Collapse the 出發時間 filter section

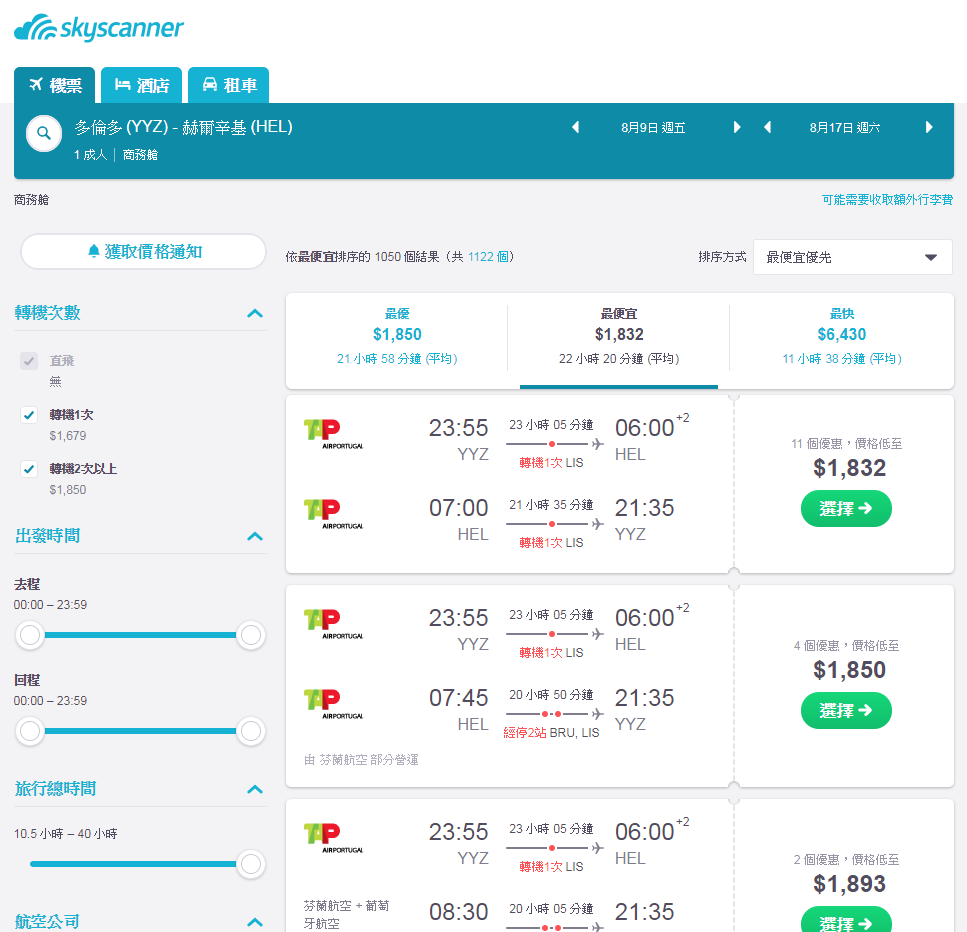pyautogui.click(x=255, y=536)
